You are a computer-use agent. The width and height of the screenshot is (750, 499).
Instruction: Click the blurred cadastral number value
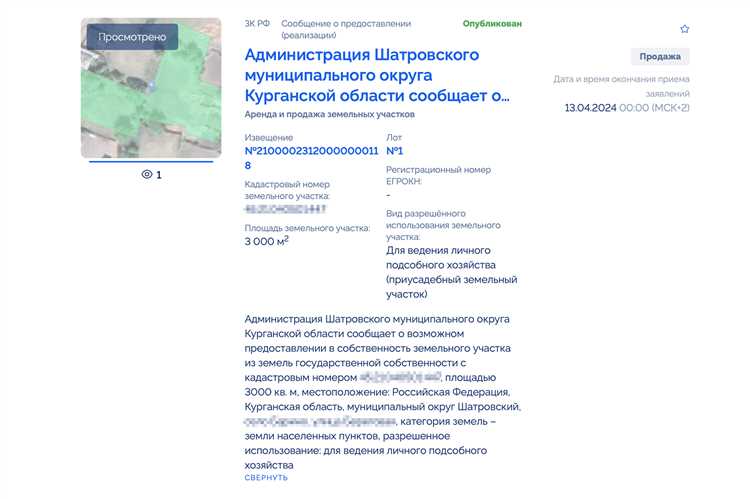point(285,209)
